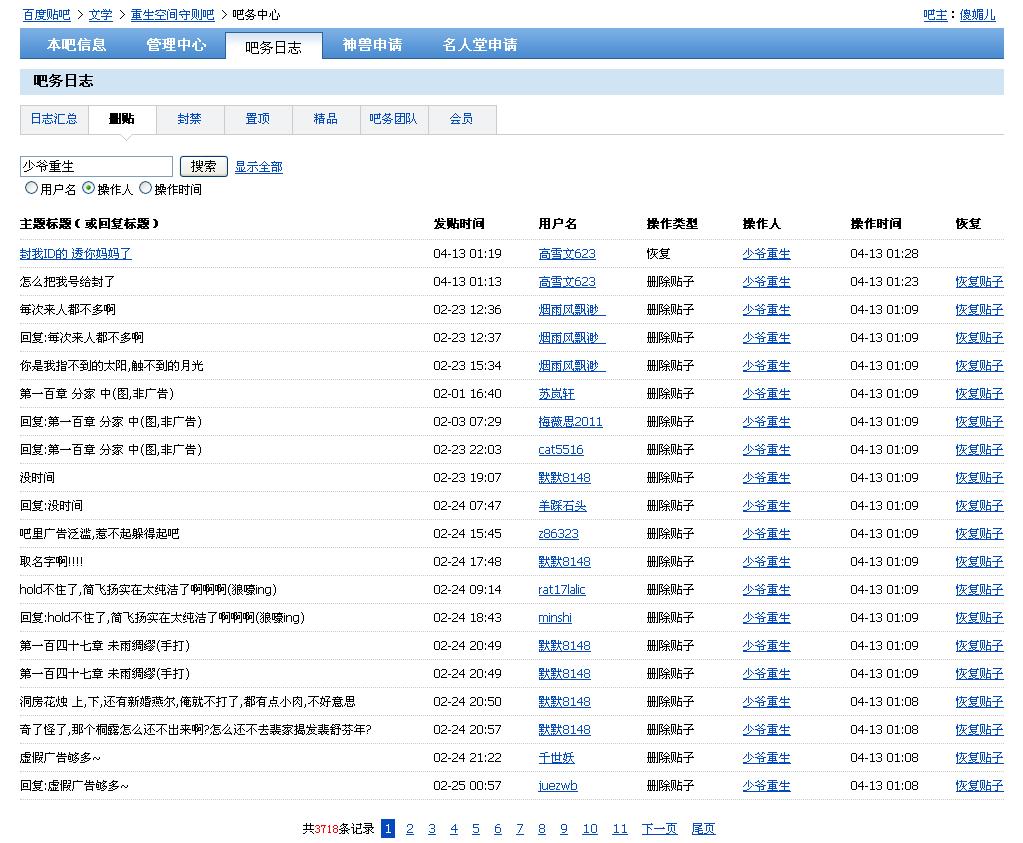Go to page 2 of records
The image size is (1023, 843).
pyautogui.click(x=410, y=829)
